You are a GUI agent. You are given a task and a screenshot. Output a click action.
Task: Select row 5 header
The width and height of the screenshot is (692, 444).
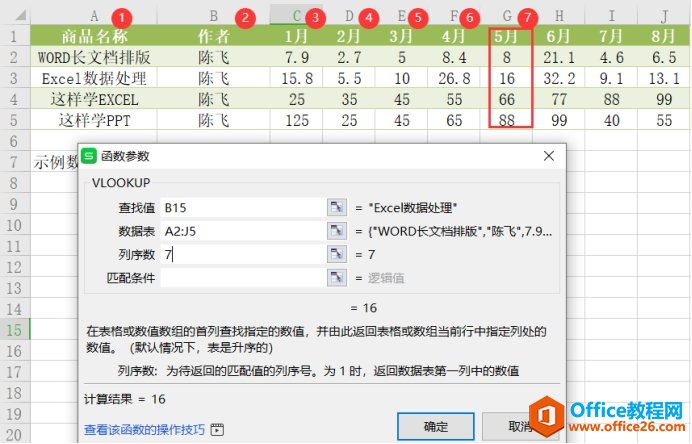click(15, 120)
